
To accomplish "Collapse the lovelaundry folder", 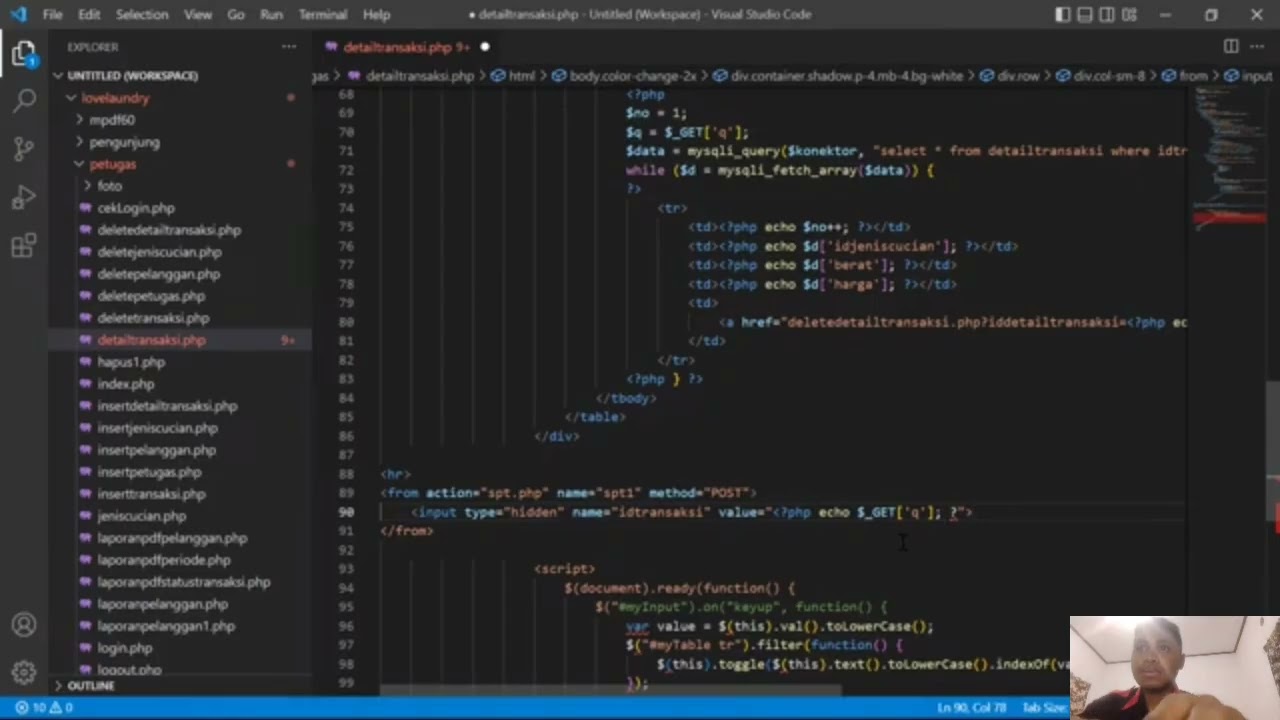I will [115, 98].
